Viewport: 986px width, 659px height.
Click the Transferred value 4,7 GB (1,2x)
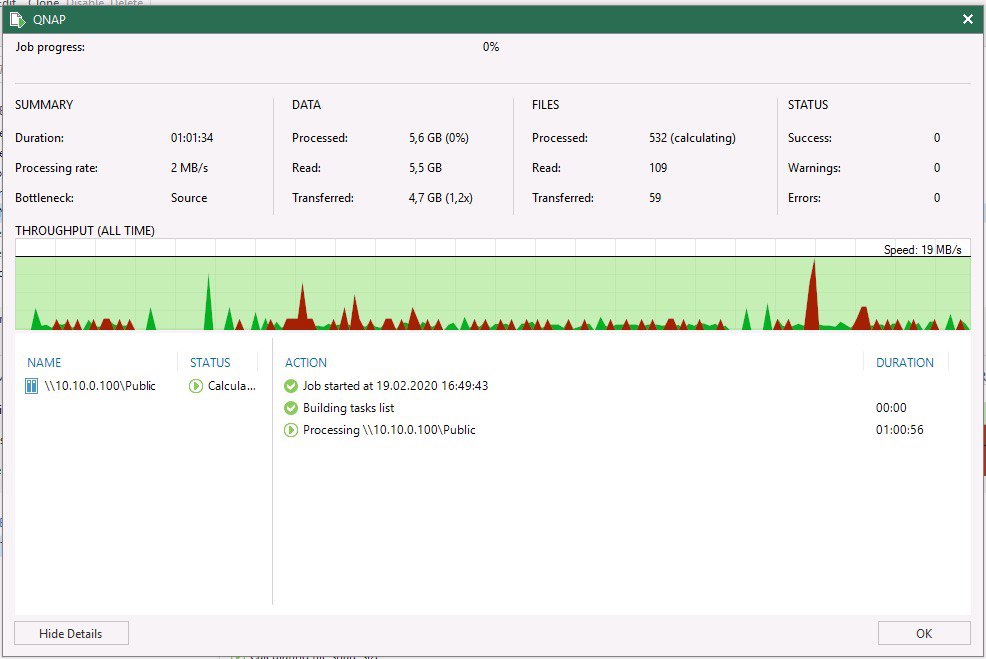[x=441, y=197]
